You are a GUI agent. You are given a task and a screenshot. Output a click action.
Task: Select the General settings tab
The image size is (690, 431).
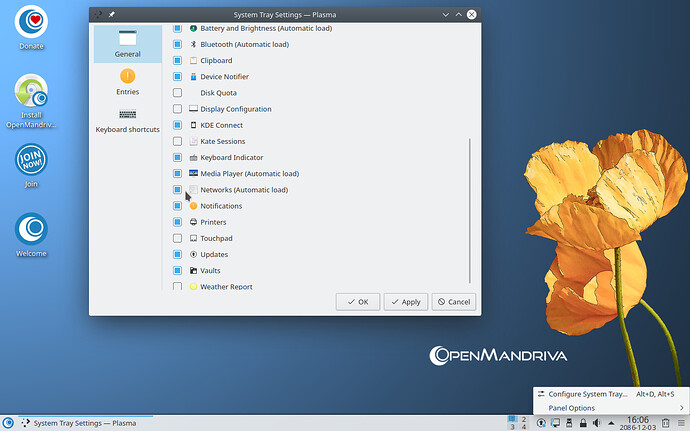pos(128,44)
